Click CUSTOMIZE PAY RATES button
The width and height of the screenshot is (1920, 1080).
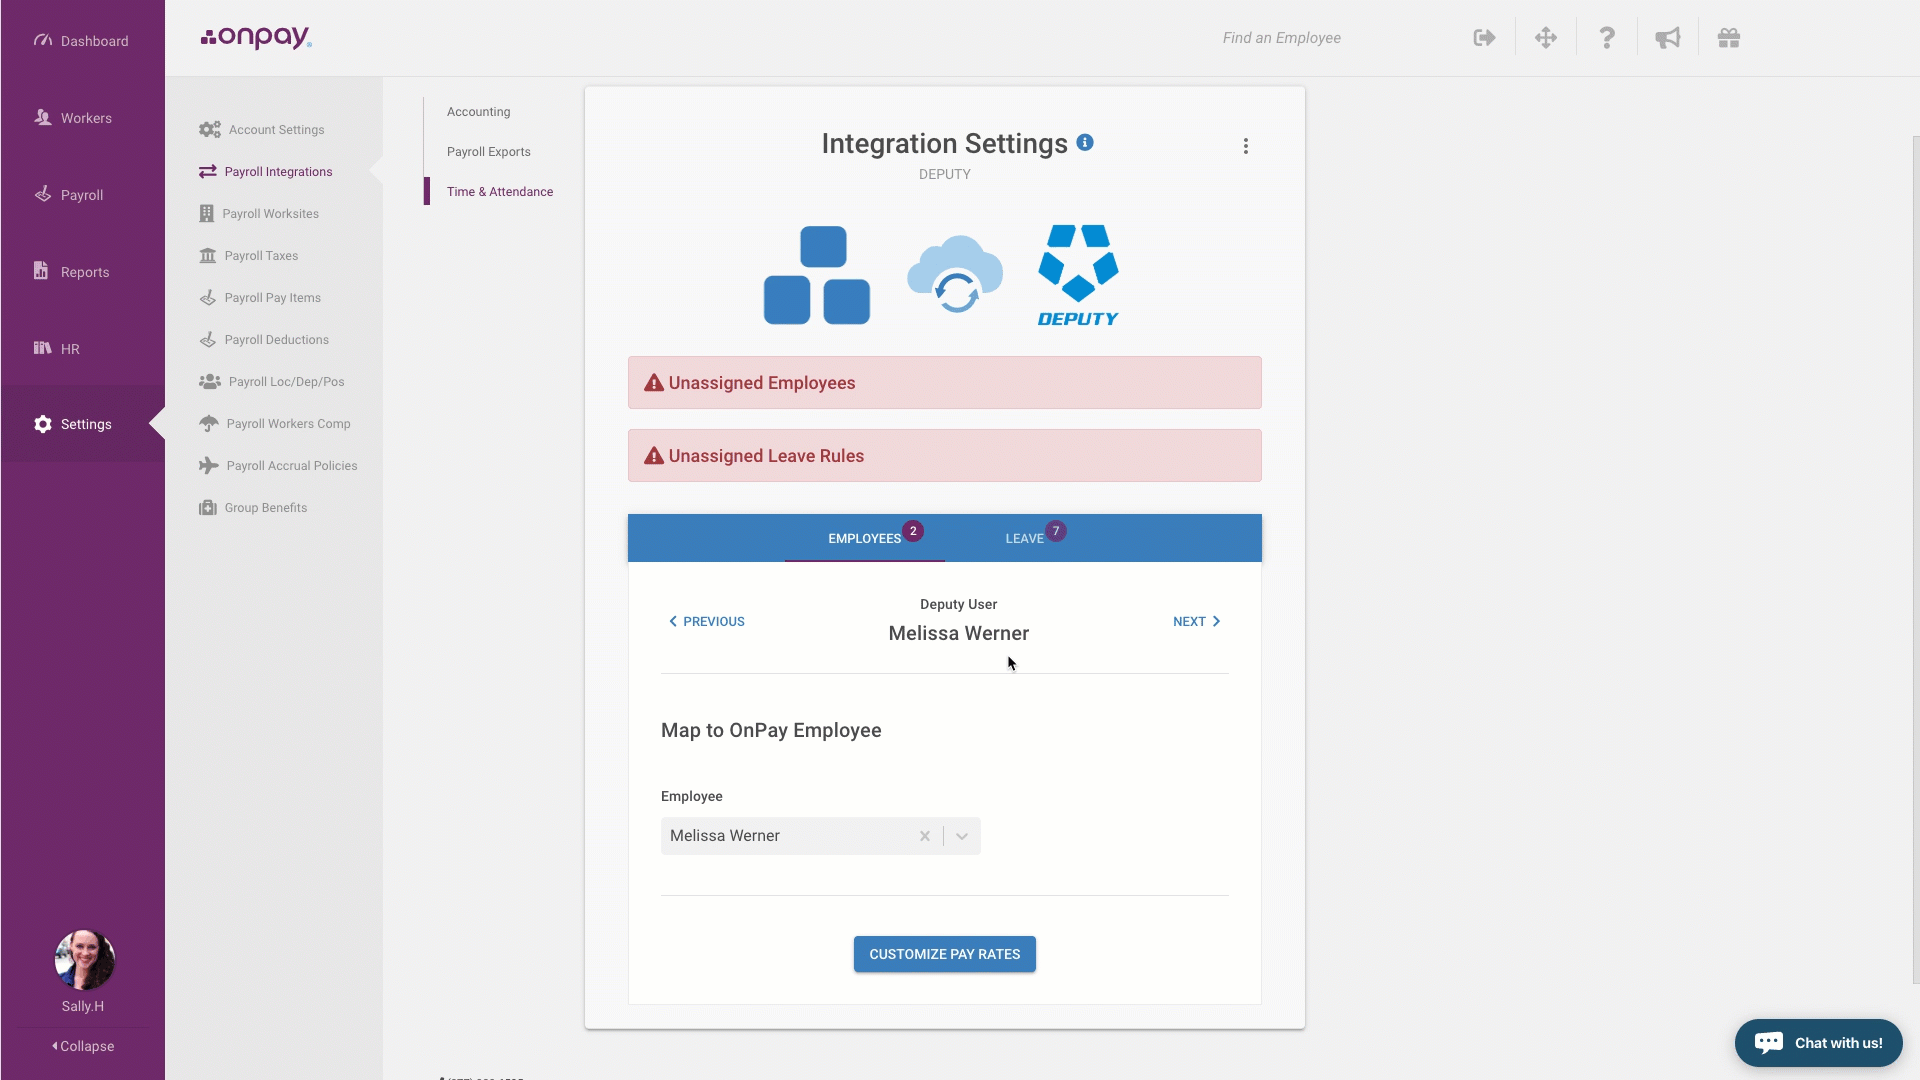[944, 954]
